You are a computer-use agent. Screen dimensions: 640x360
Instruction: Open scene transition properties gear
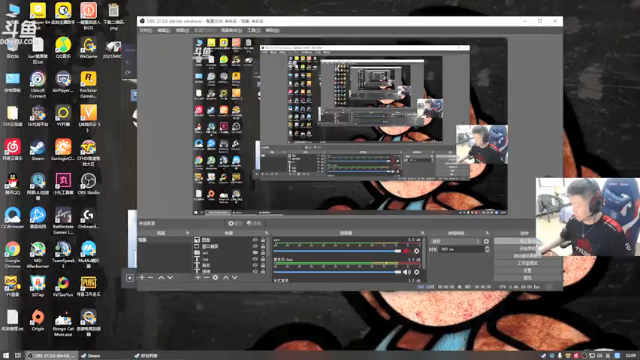click(486, 241)
